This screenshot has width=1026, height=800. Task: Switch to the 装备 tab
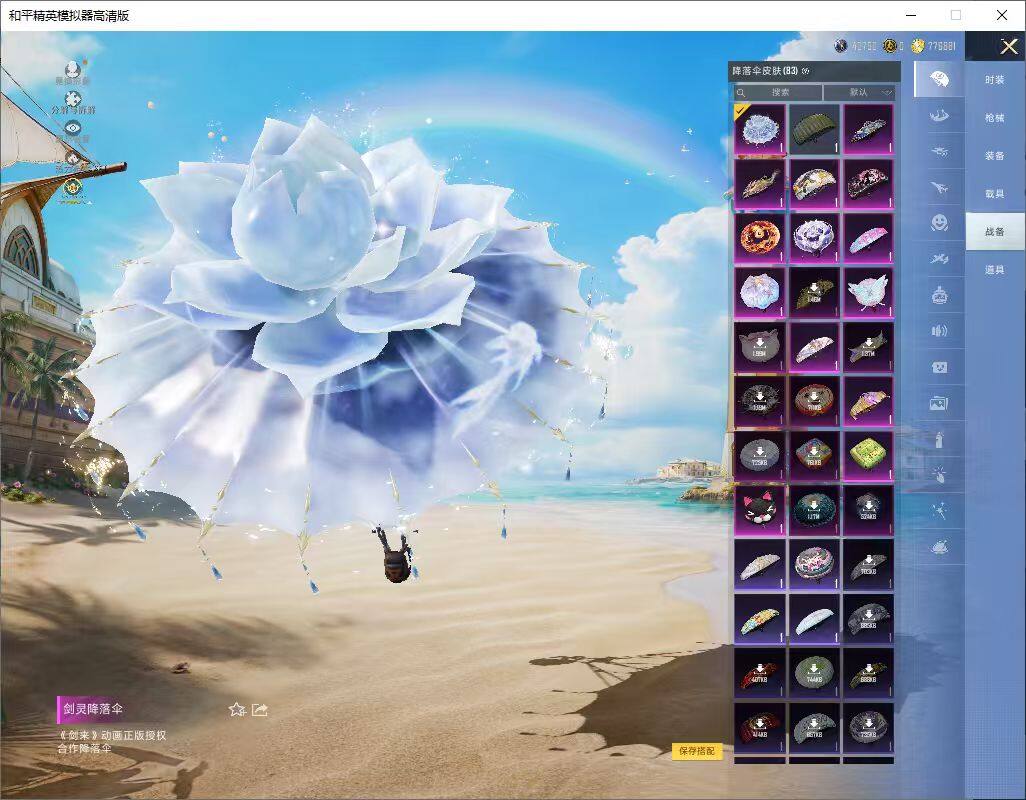(x=995, y=156)
